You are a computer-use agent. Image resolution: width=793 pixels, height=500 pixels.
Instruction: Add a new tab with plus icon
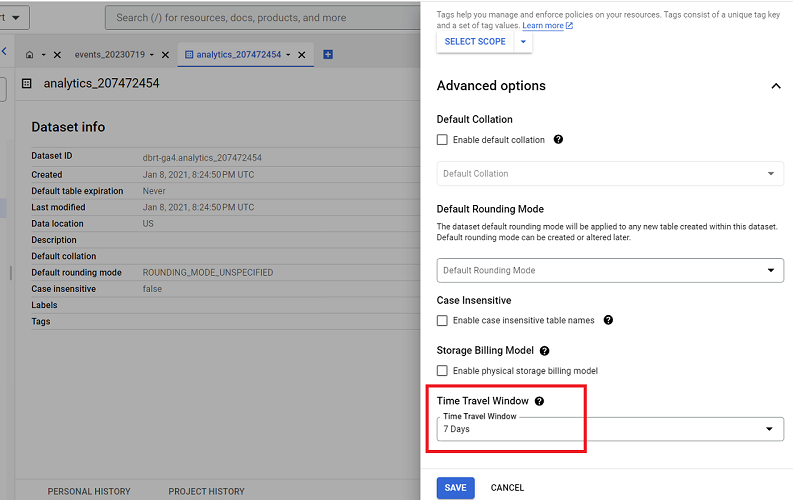(x=328, y=55)
